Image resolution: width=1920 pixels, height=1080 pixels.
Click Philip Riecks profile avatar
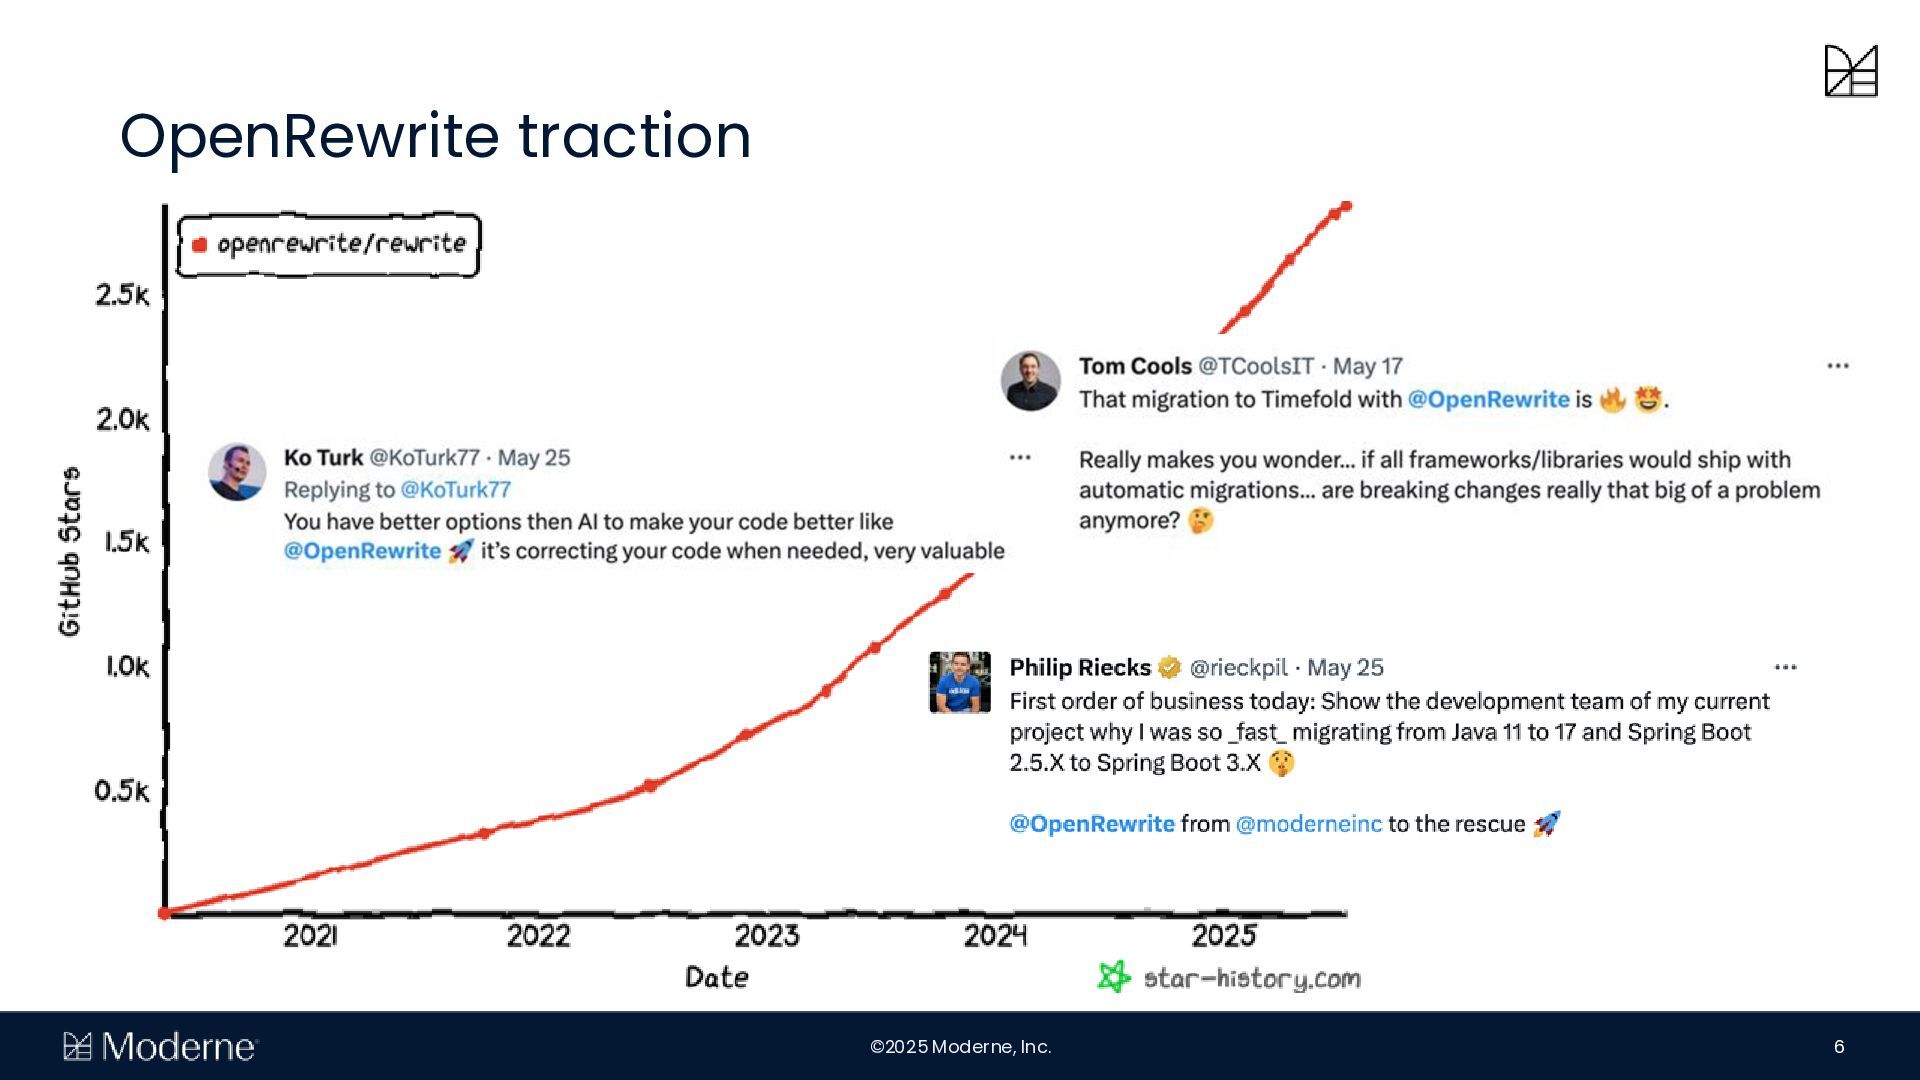(960, 682)
